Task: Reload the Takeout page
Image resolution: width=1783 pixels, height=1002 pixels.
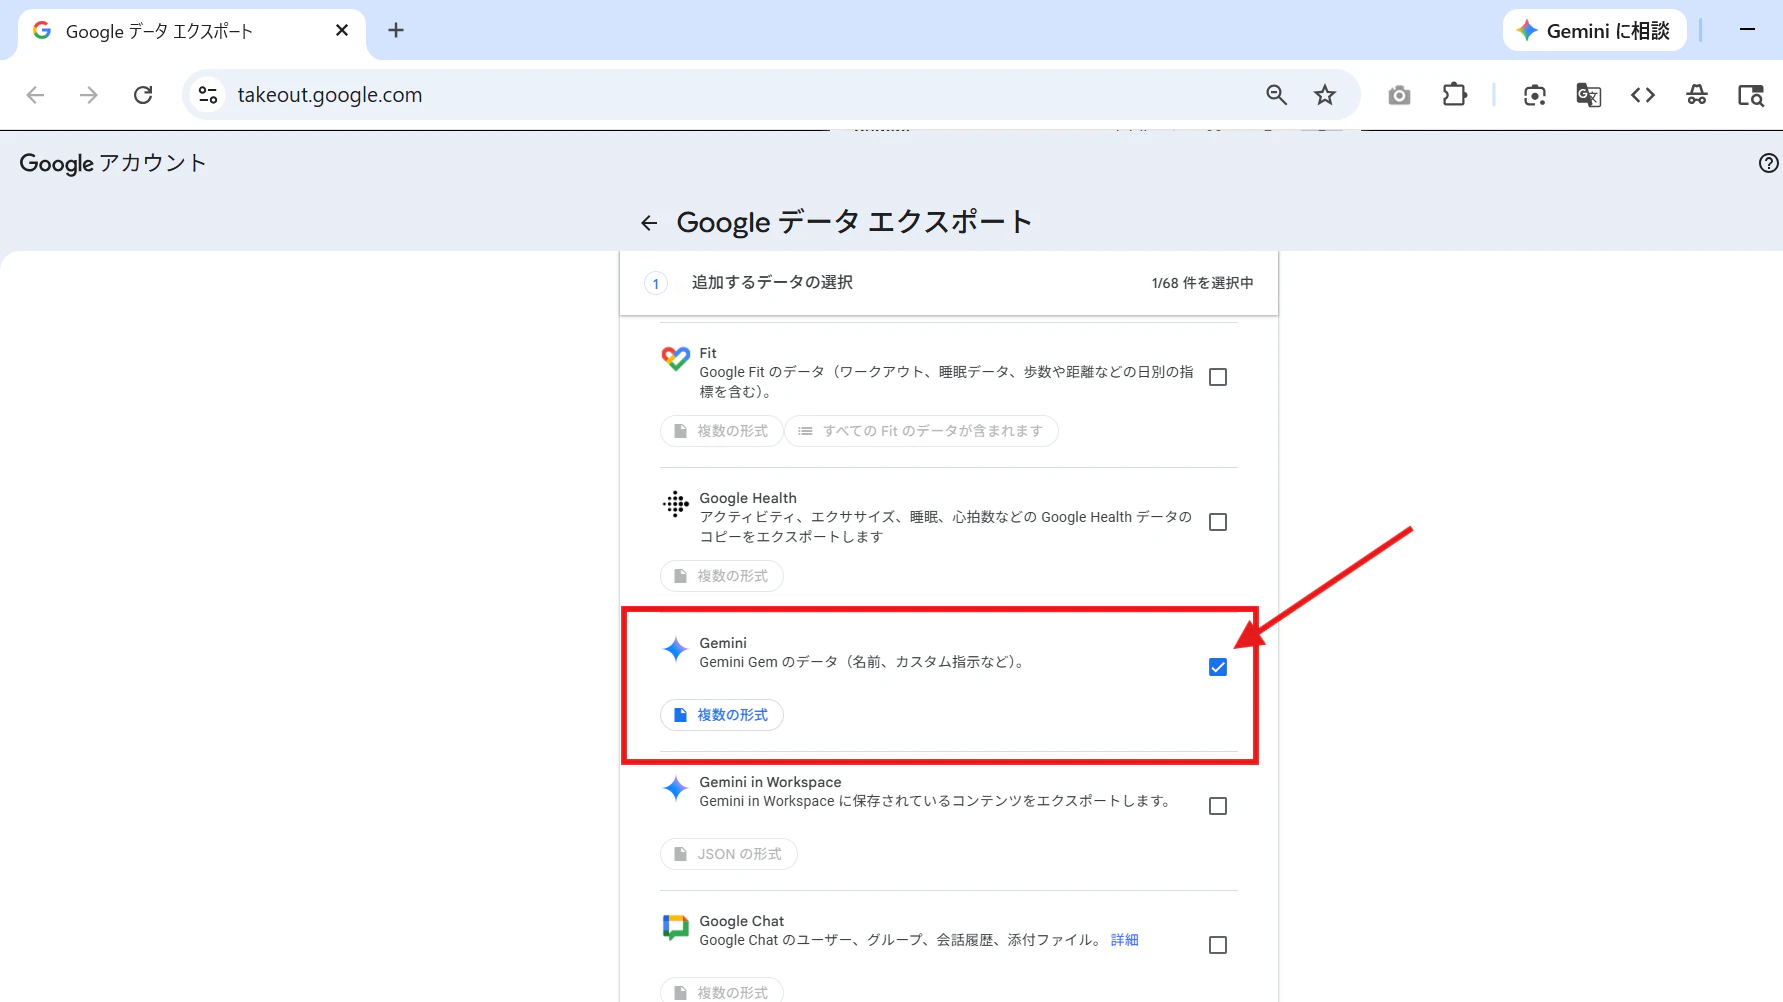Action: coord(143,95)
